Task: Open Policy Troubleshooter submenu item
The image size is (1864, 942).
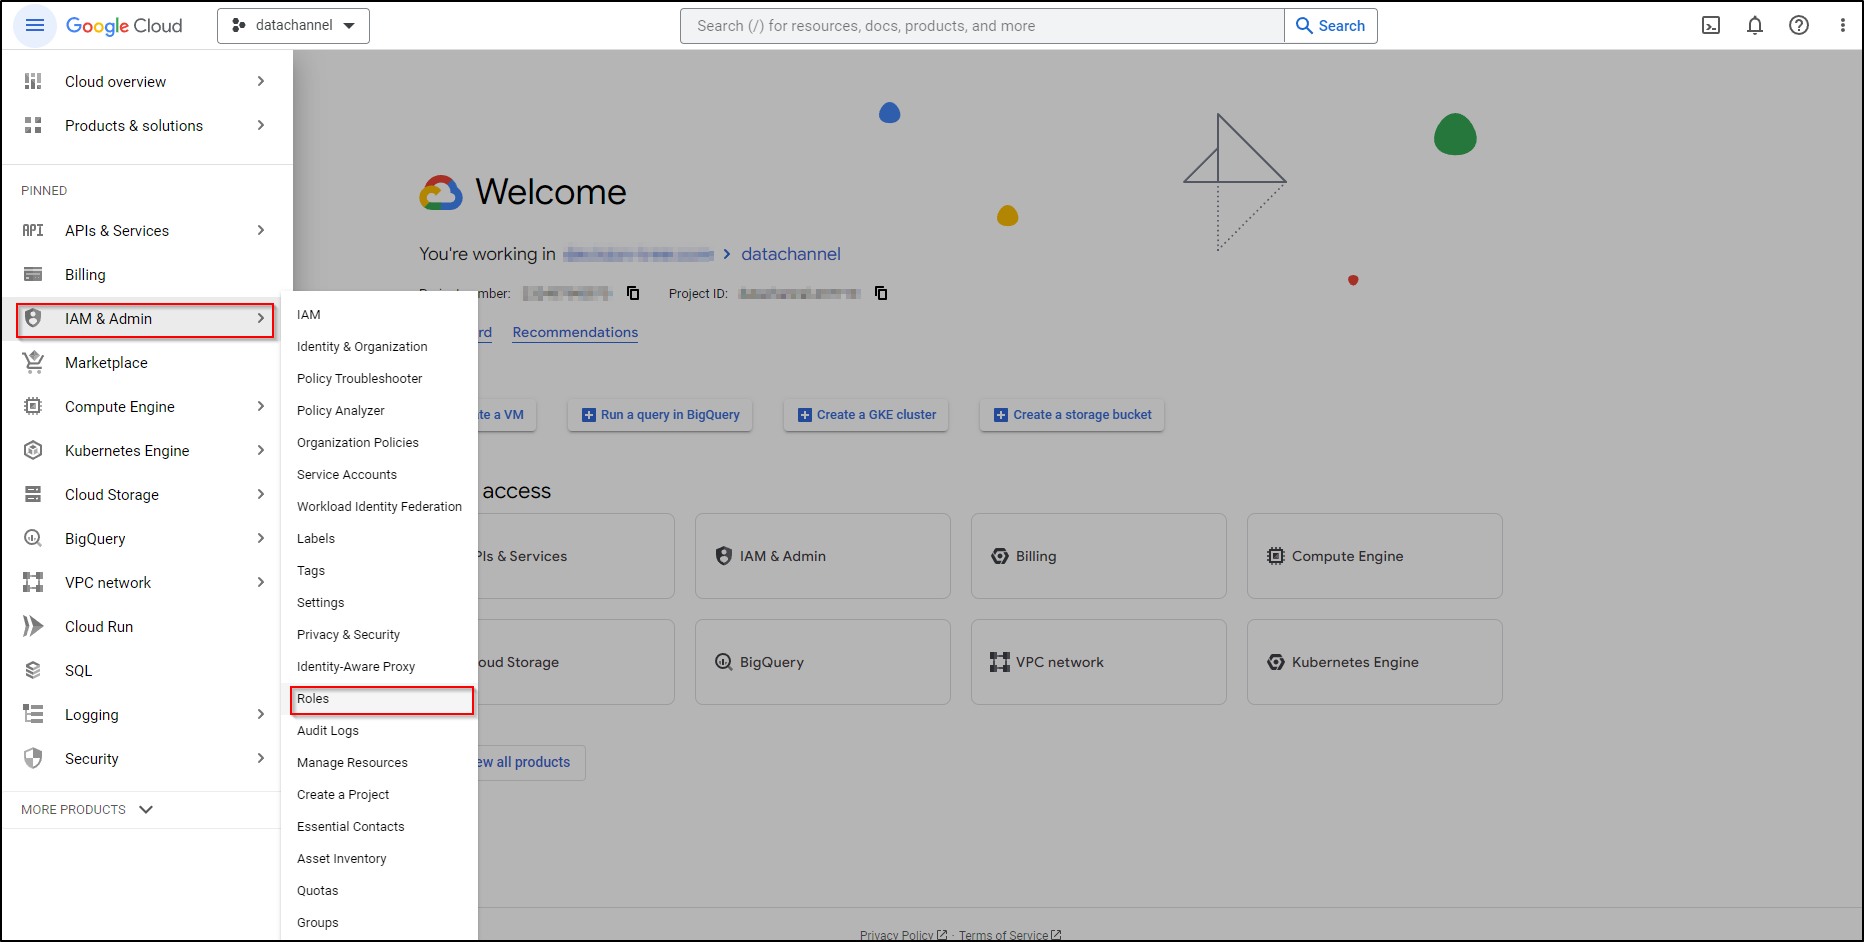Action: [379, 378]
